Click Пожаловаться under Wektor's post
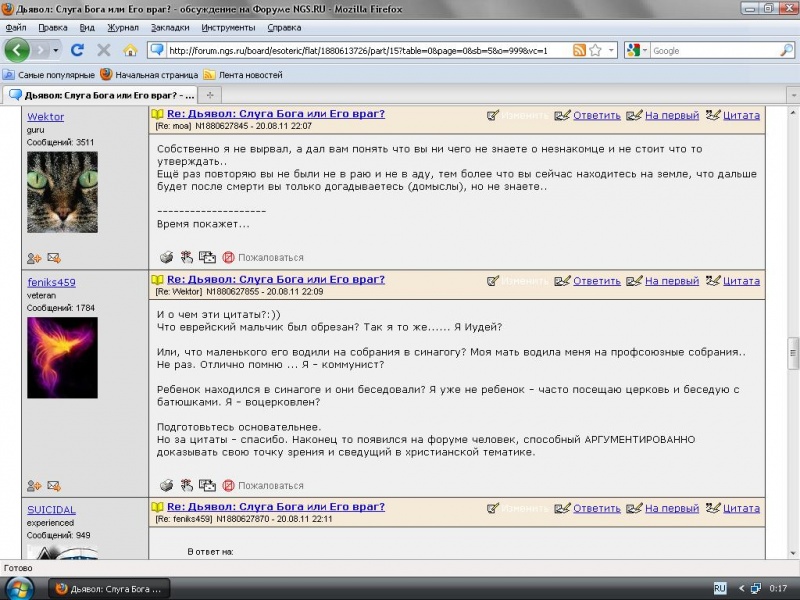The image size is (800, 600). pos(270,257)
